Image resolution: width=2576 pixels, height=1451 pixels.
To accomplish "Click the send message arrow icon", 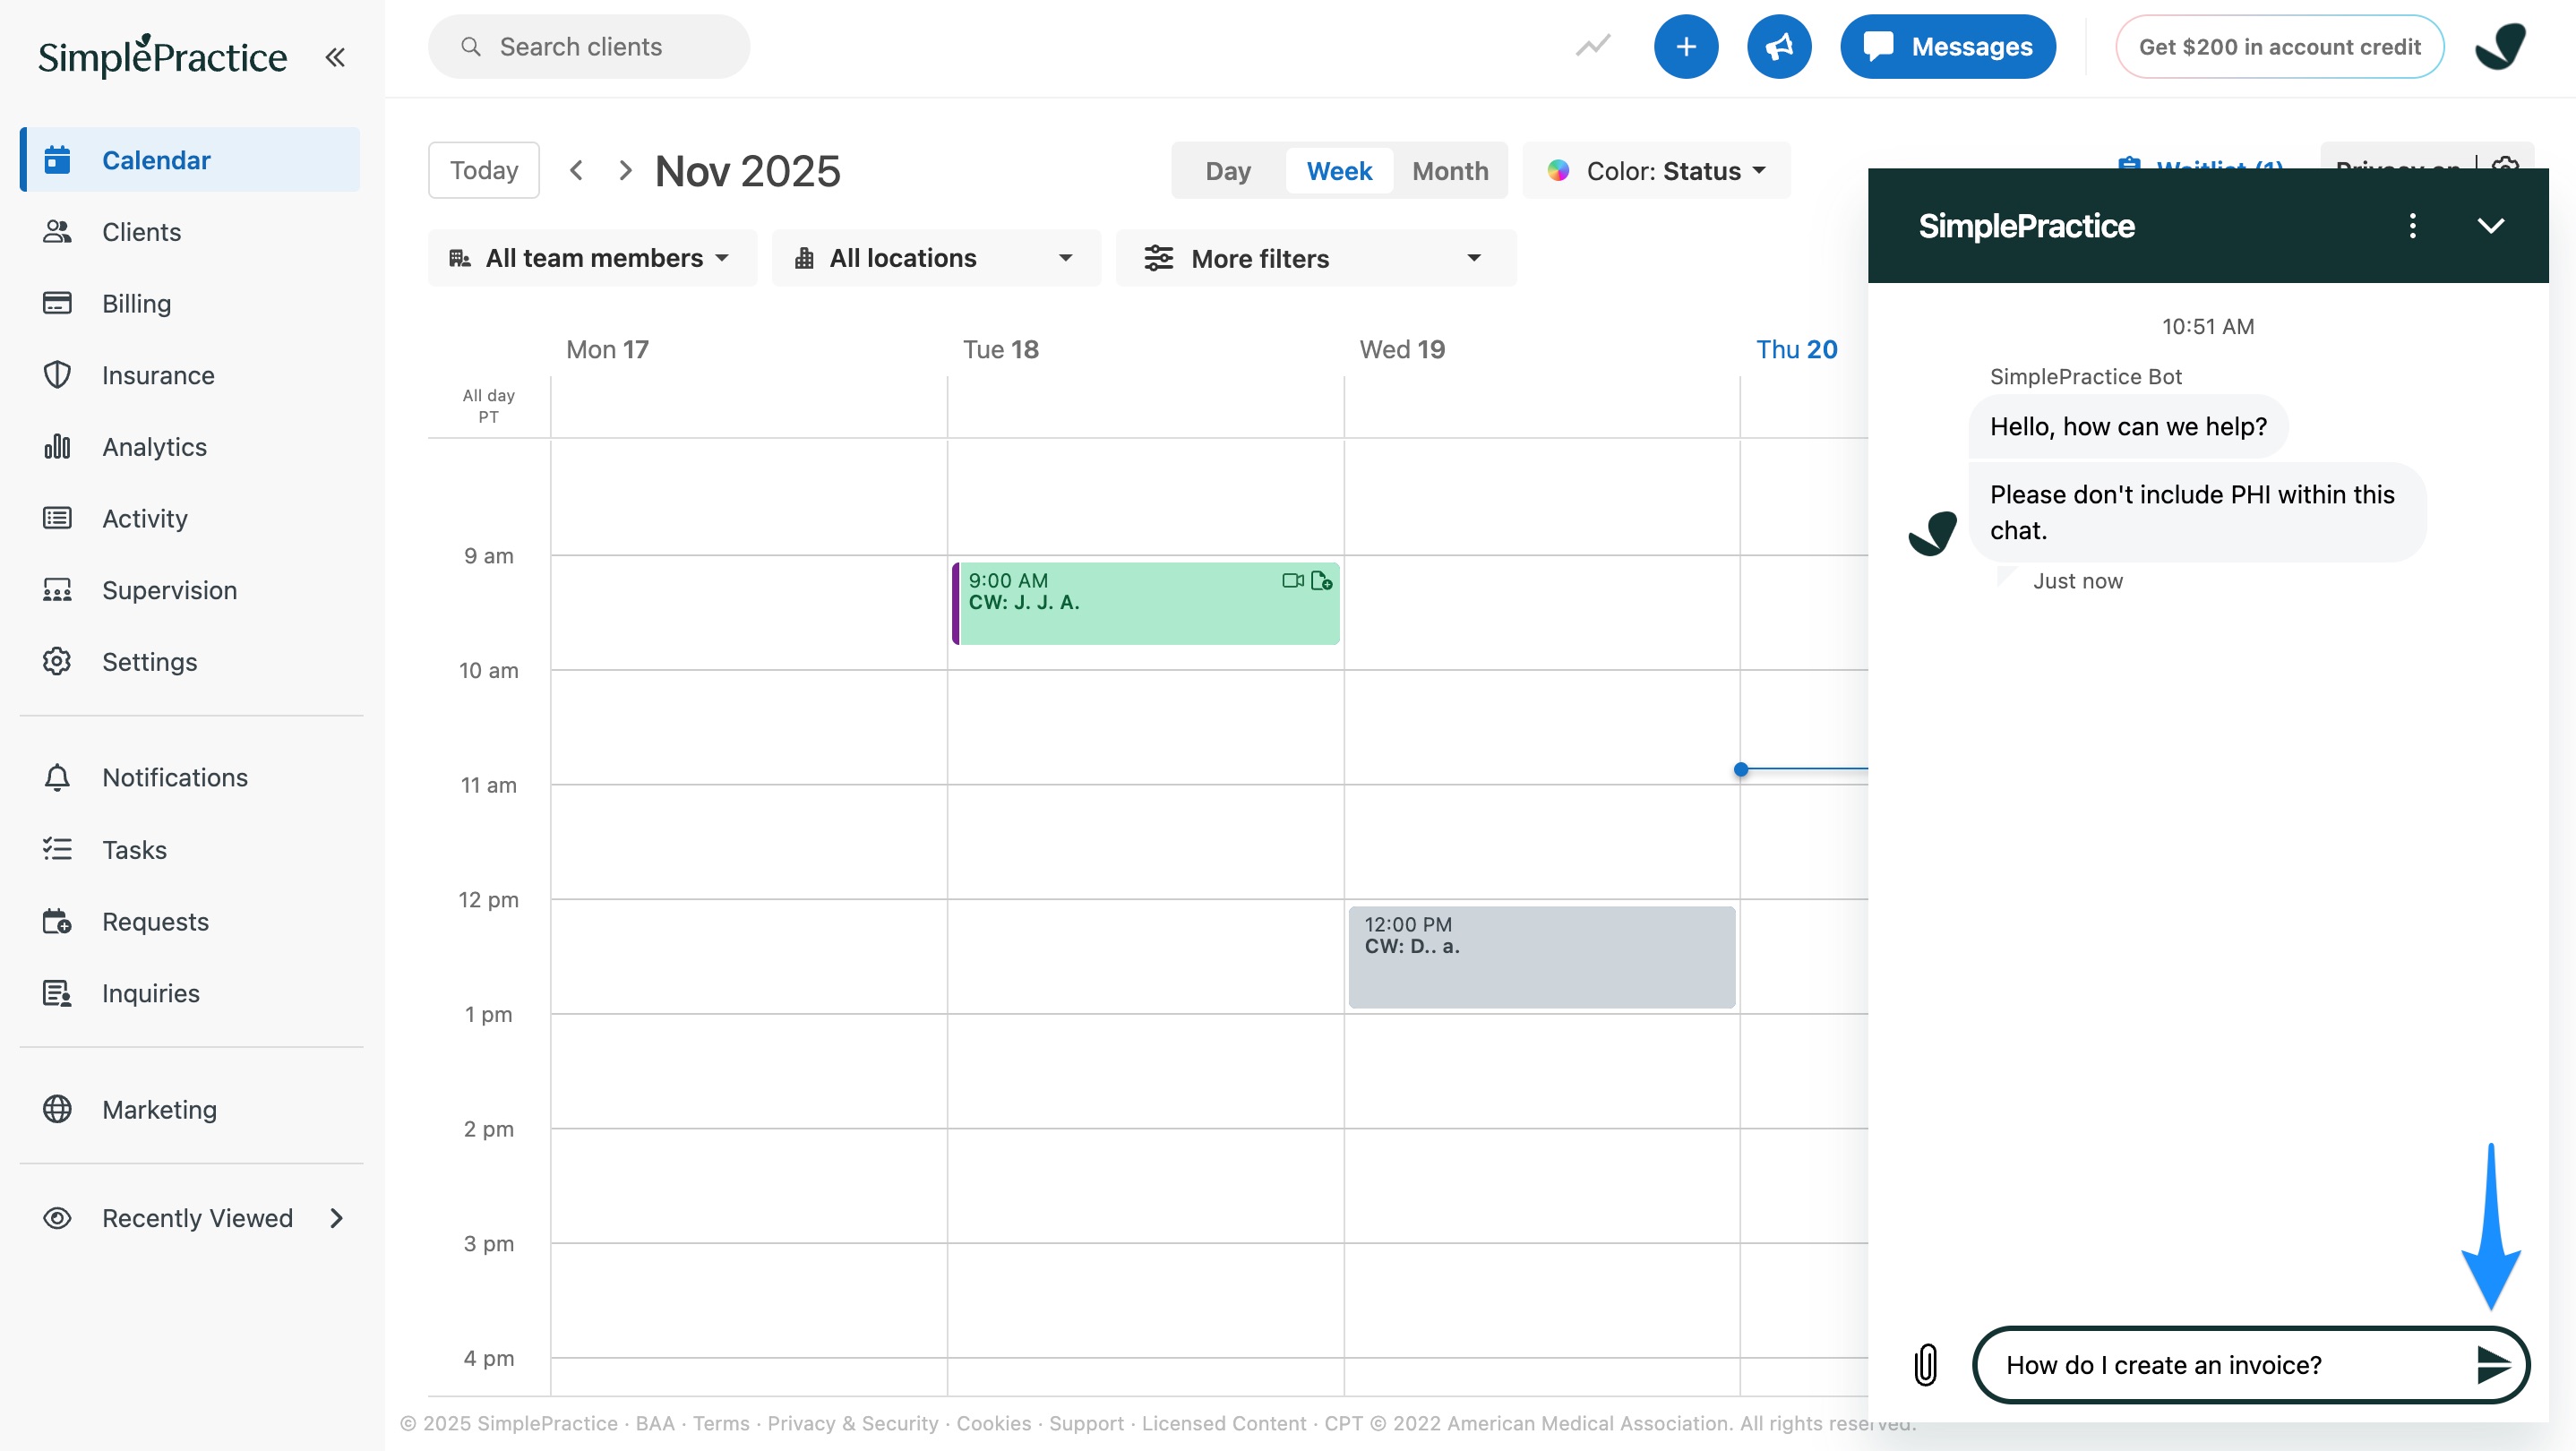I will [x=2491, y=1364].
